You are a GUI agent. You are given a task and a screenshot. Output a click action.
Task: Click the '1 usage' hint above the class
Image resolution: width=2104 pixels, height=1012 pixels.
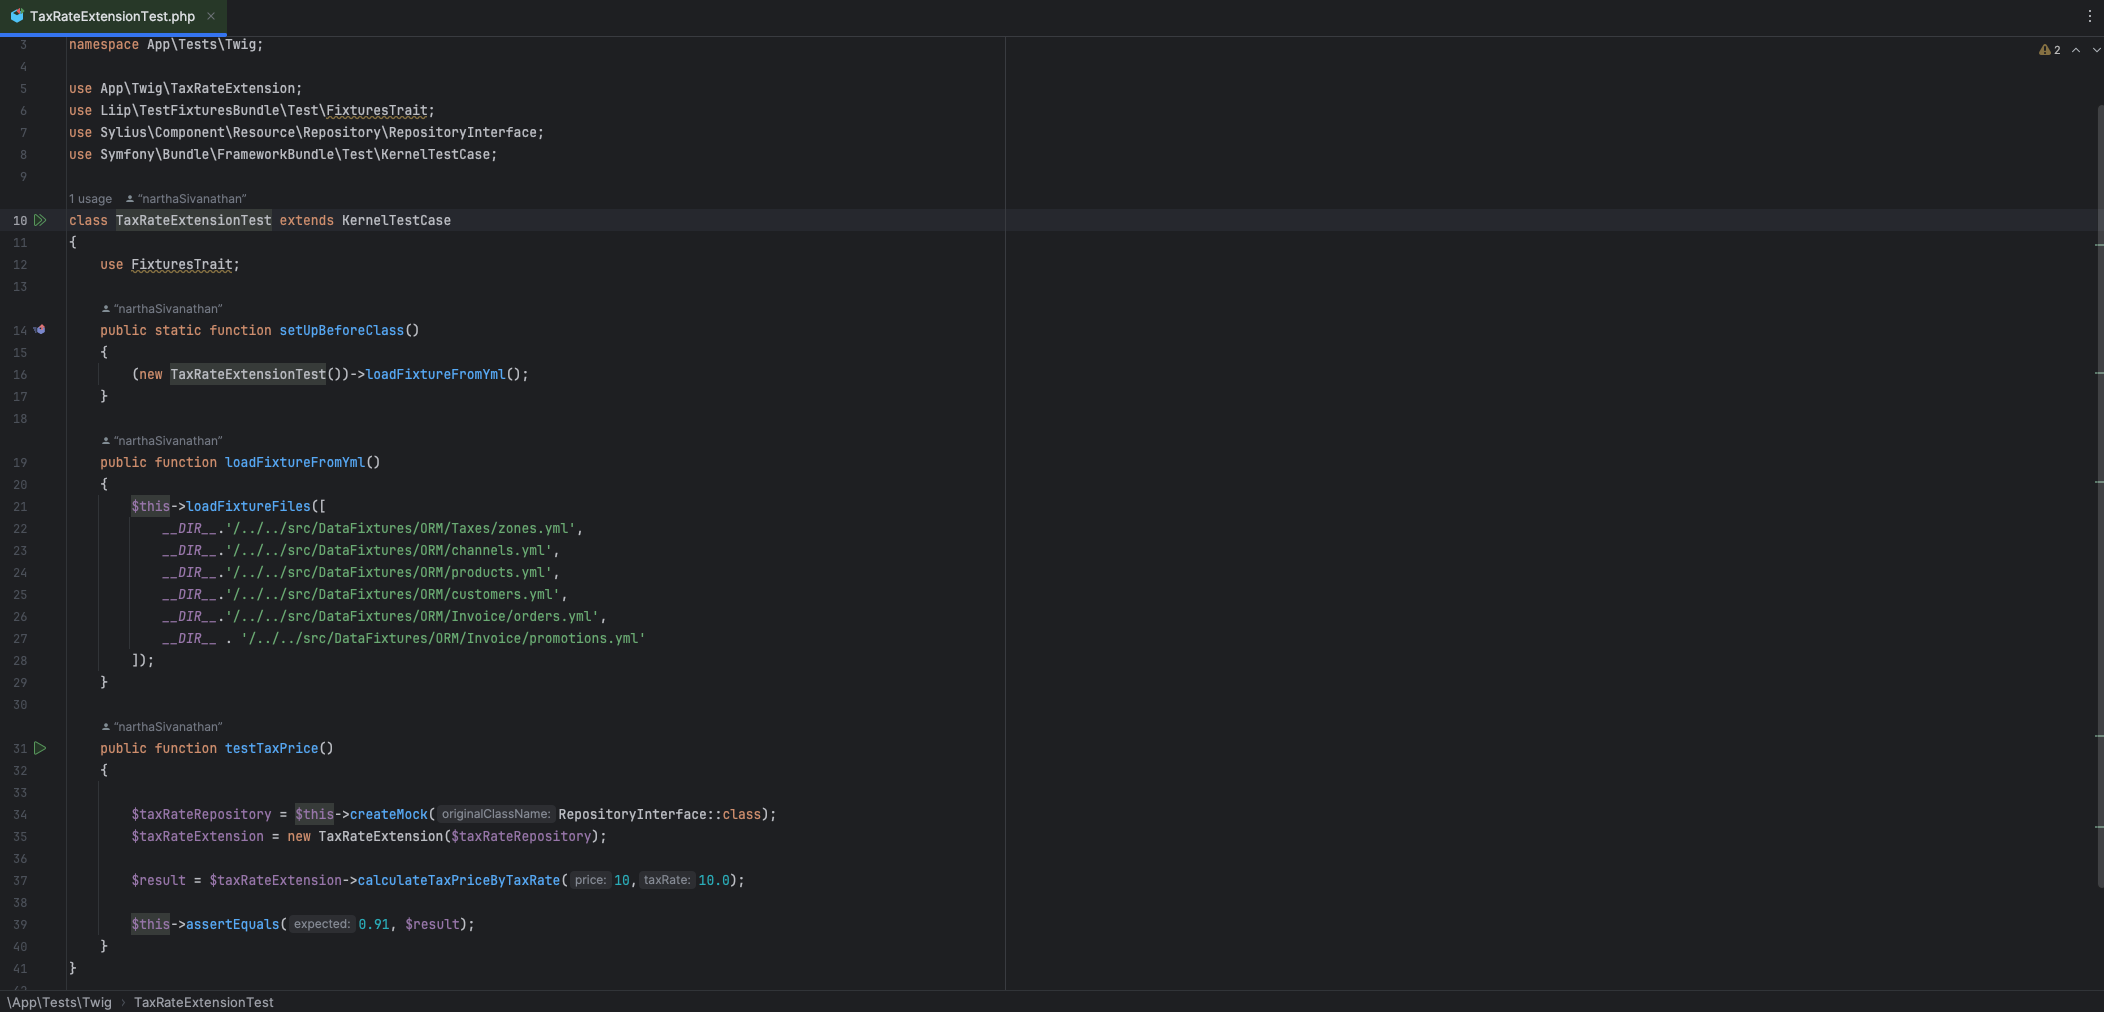(90, 199)
